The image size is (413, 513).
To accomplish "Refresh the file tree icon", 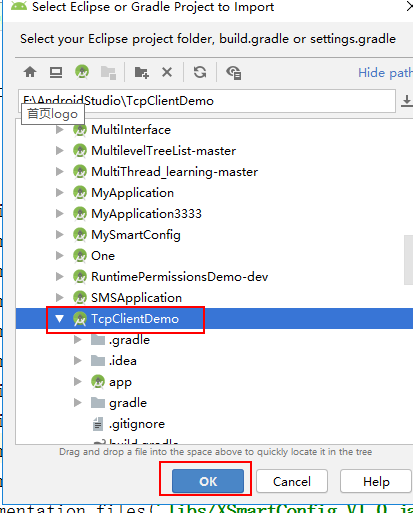I will click(200, 72).
